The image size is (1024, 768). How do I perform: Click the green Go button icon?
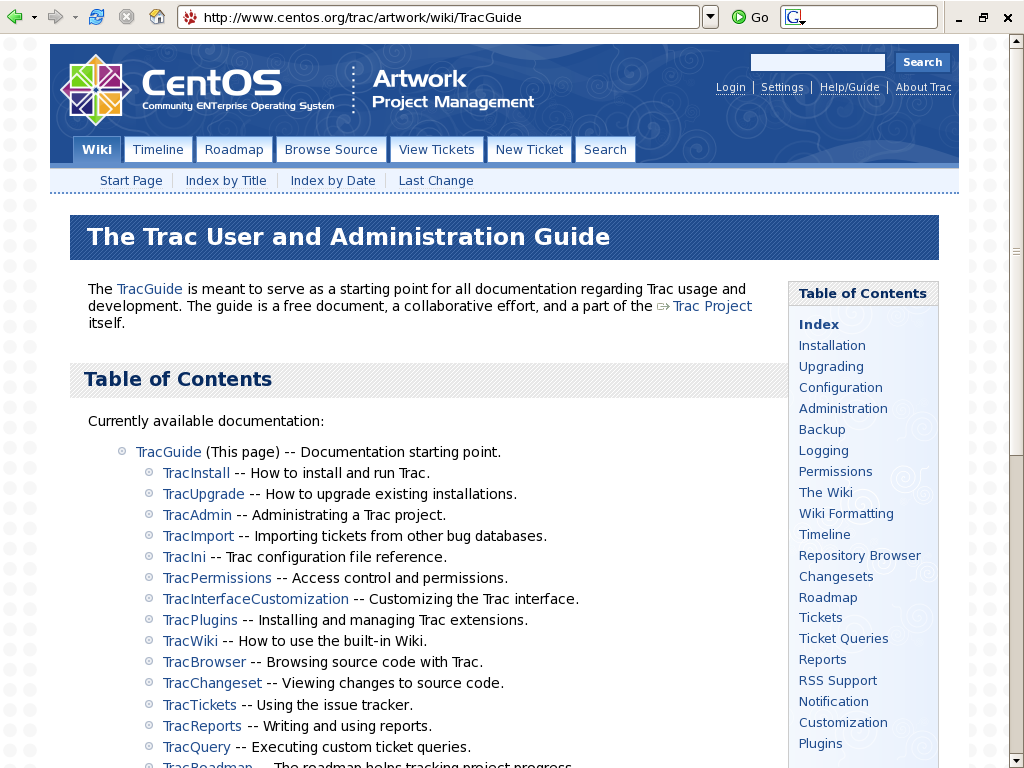coord(739,17)
